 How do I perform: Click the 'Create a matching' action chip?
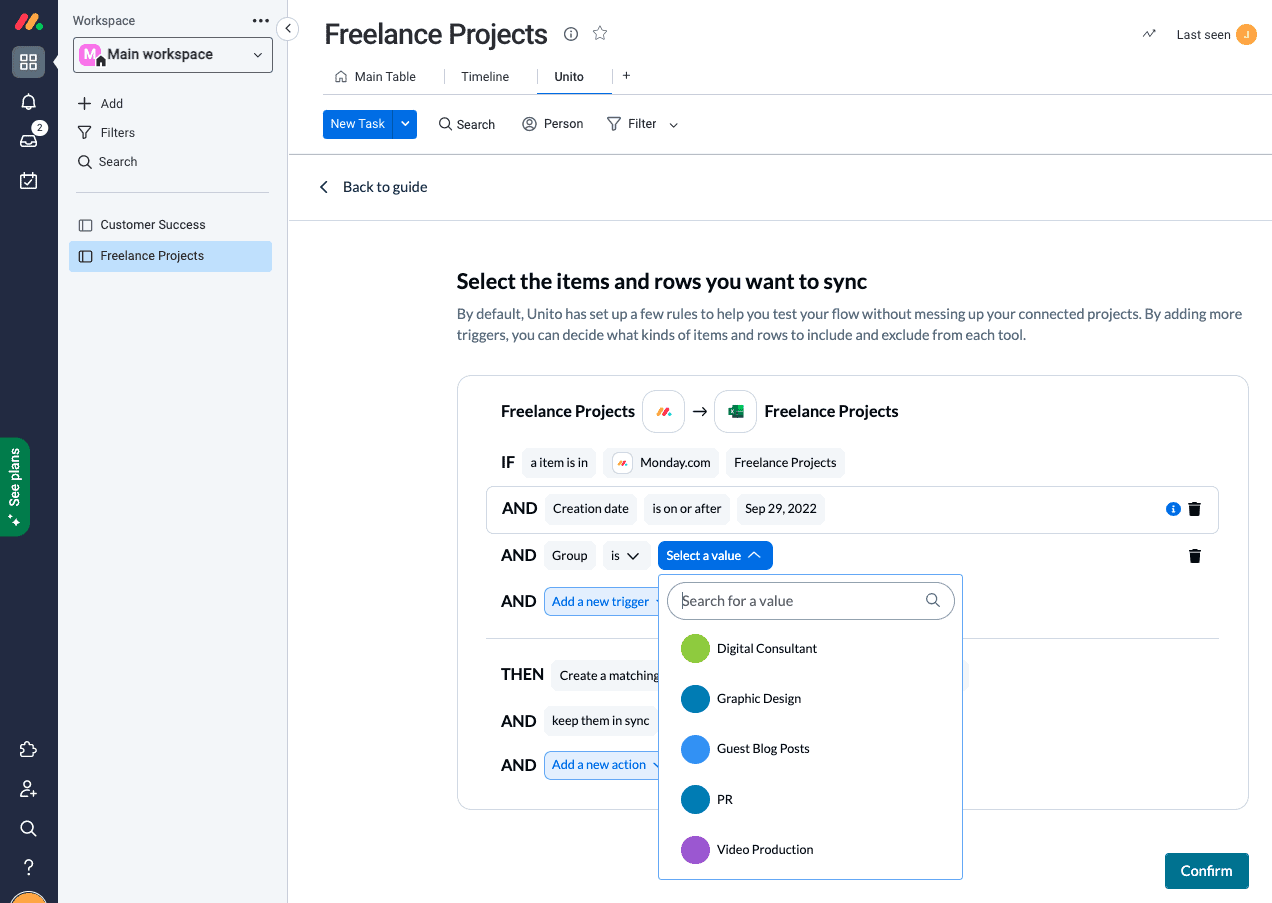(x=605, y=676)
